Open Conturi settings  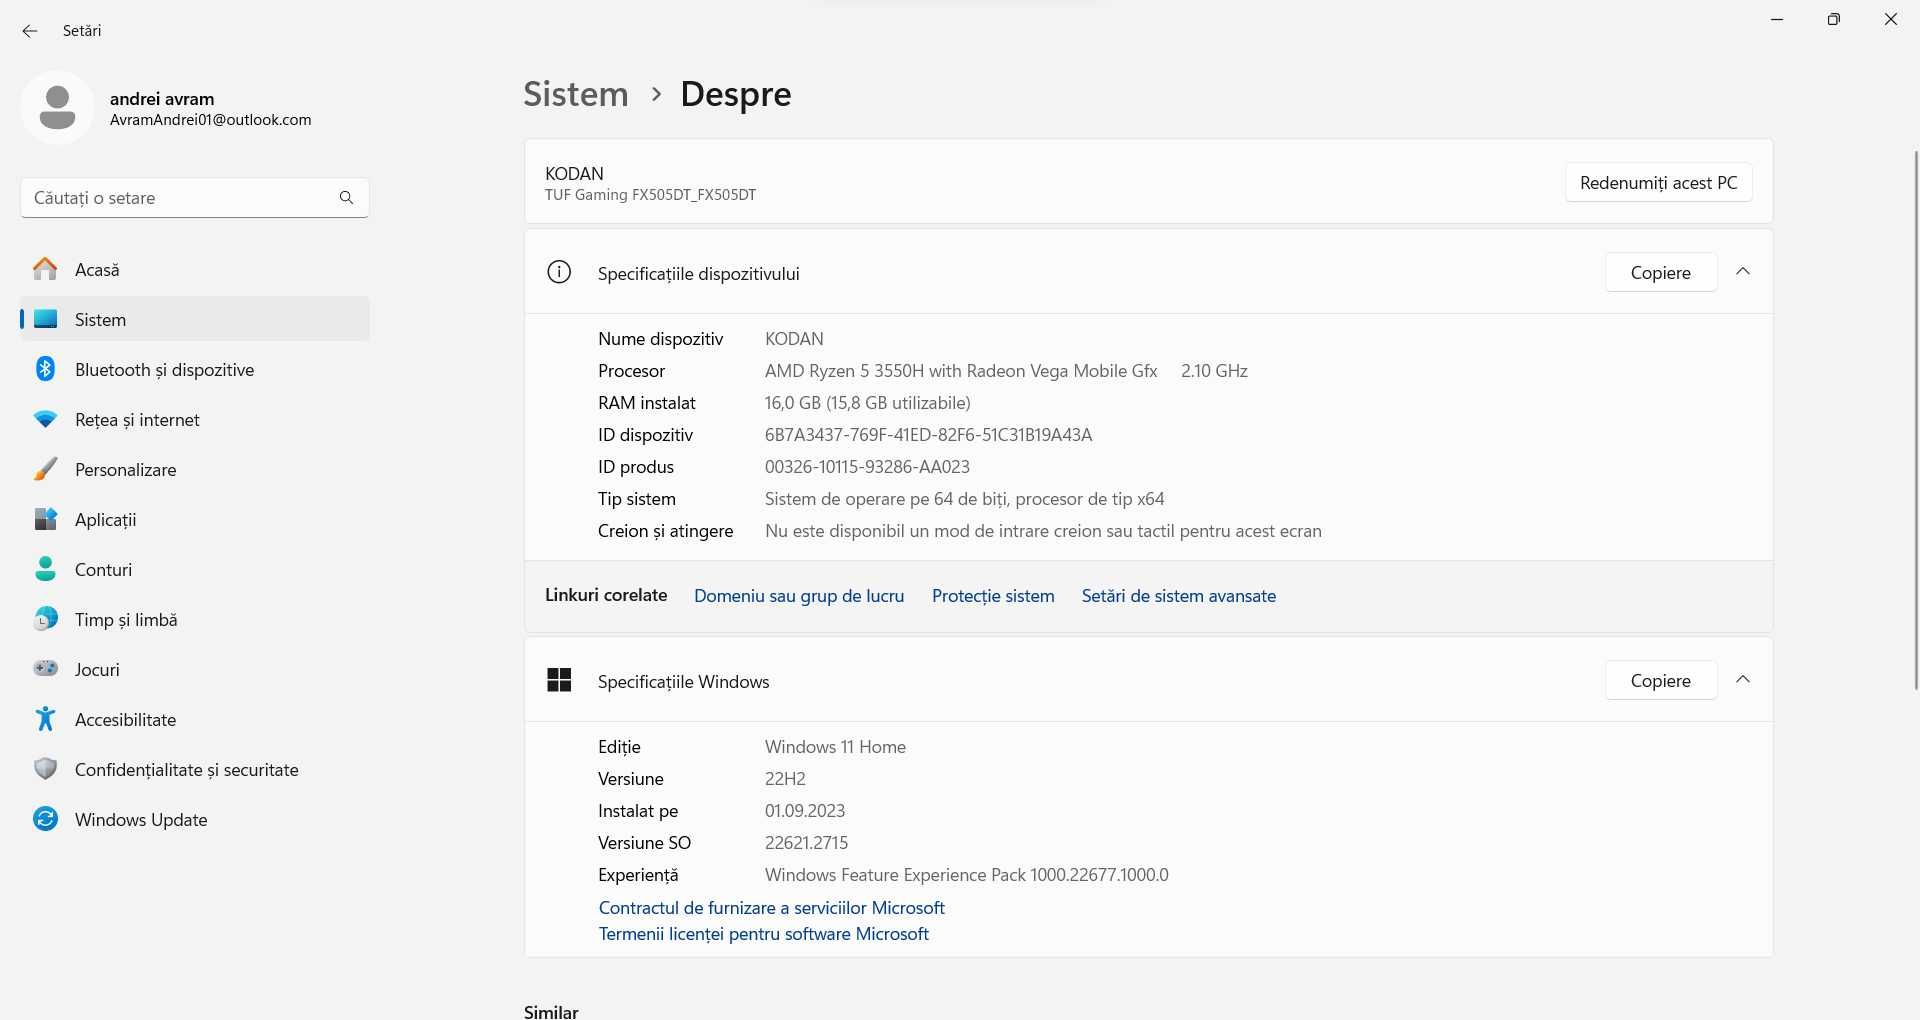[195, 569]
